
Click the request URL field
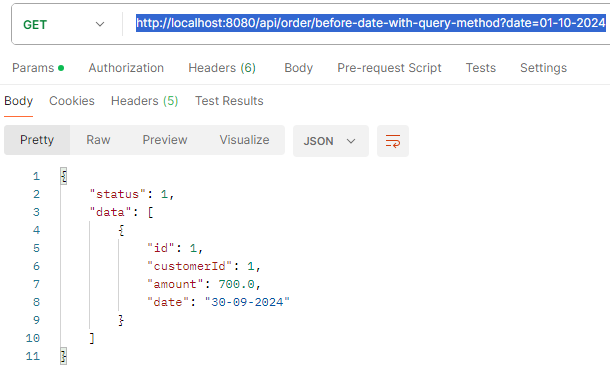coord(371,23)
